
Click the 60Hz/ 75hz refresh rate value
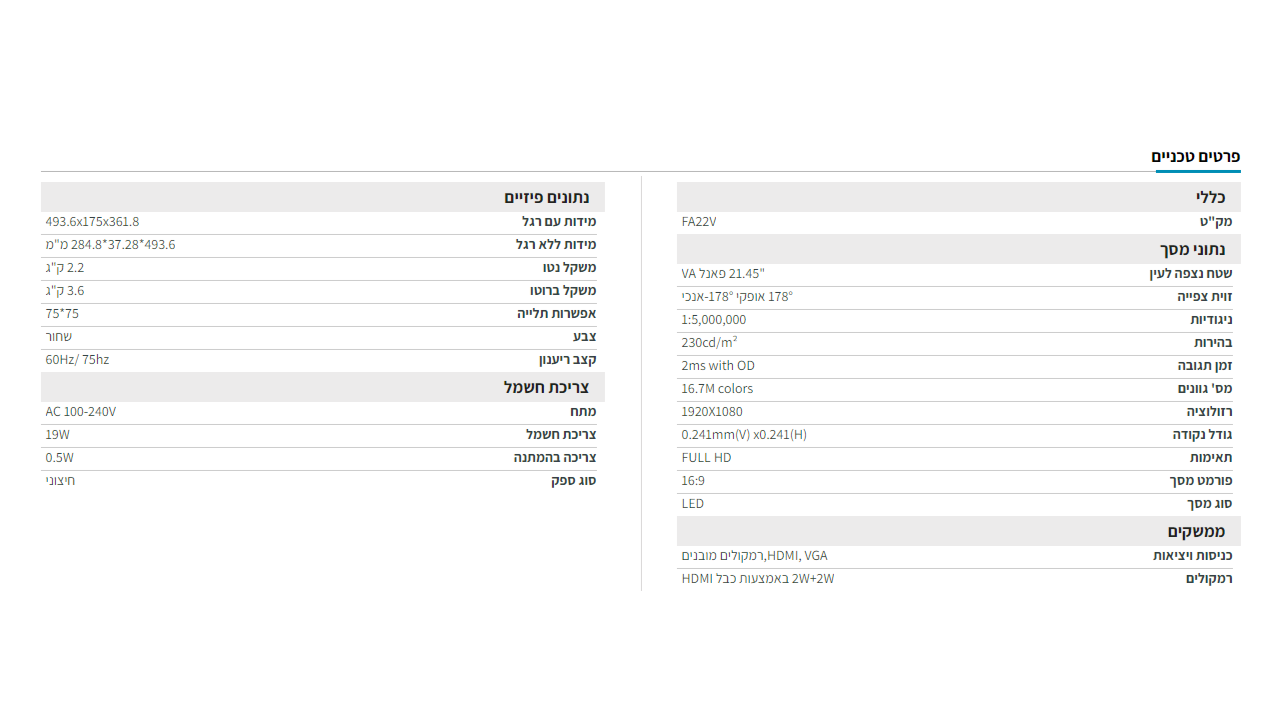pos(77,360)
